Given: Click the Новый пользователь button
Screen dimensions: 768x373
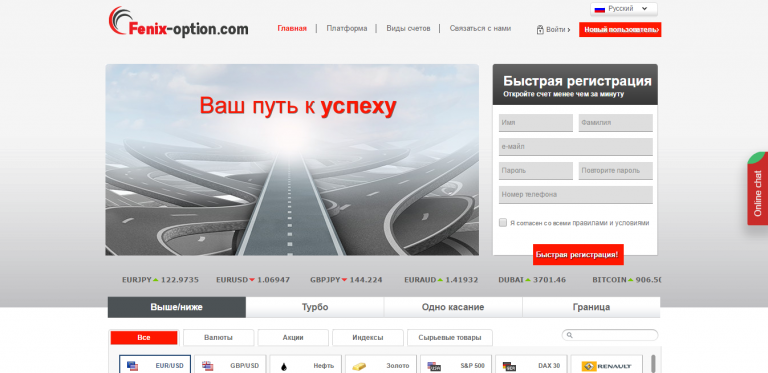Looking at the screenshot, I should tap(620, 29).
